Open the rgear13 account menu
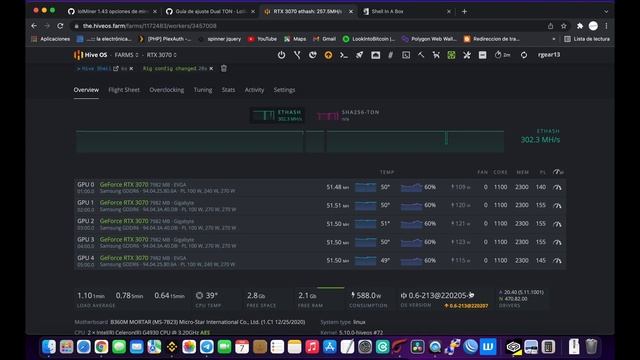The width and height of the screenshot is (640, 360). 549,55
